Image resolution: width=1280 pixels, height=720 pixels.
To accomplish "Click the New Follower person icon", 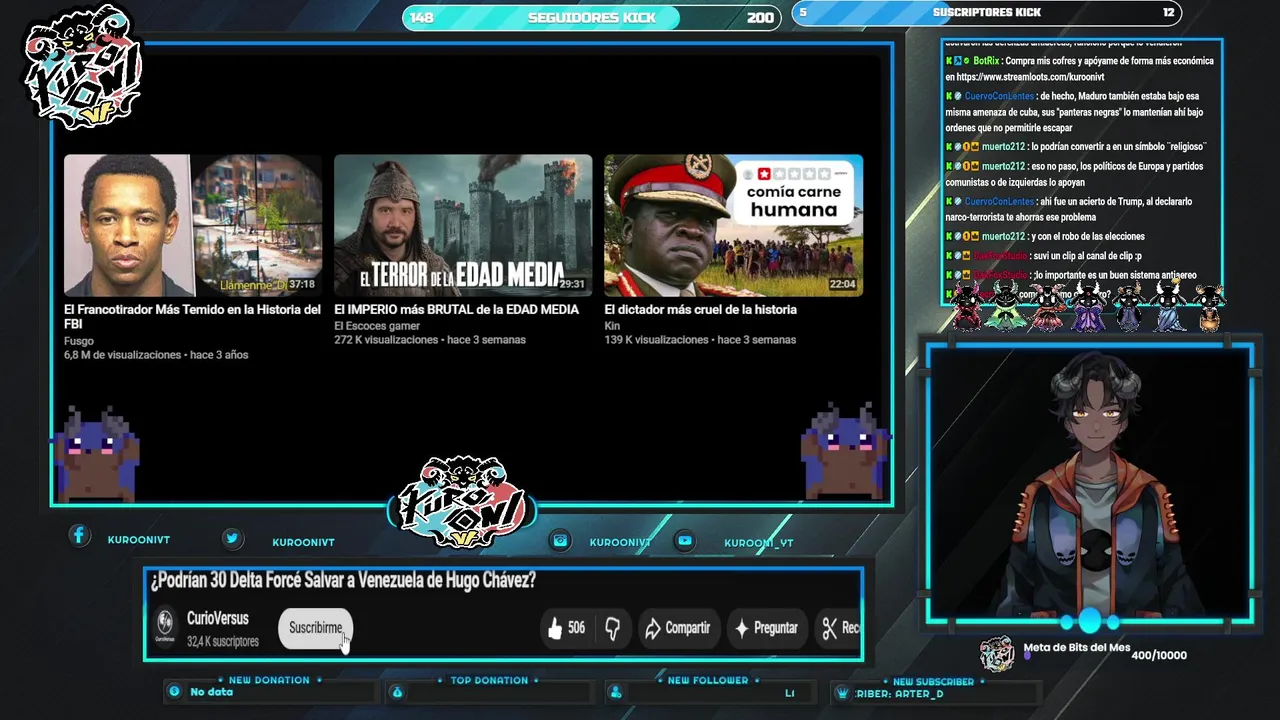I will [615, 692].
